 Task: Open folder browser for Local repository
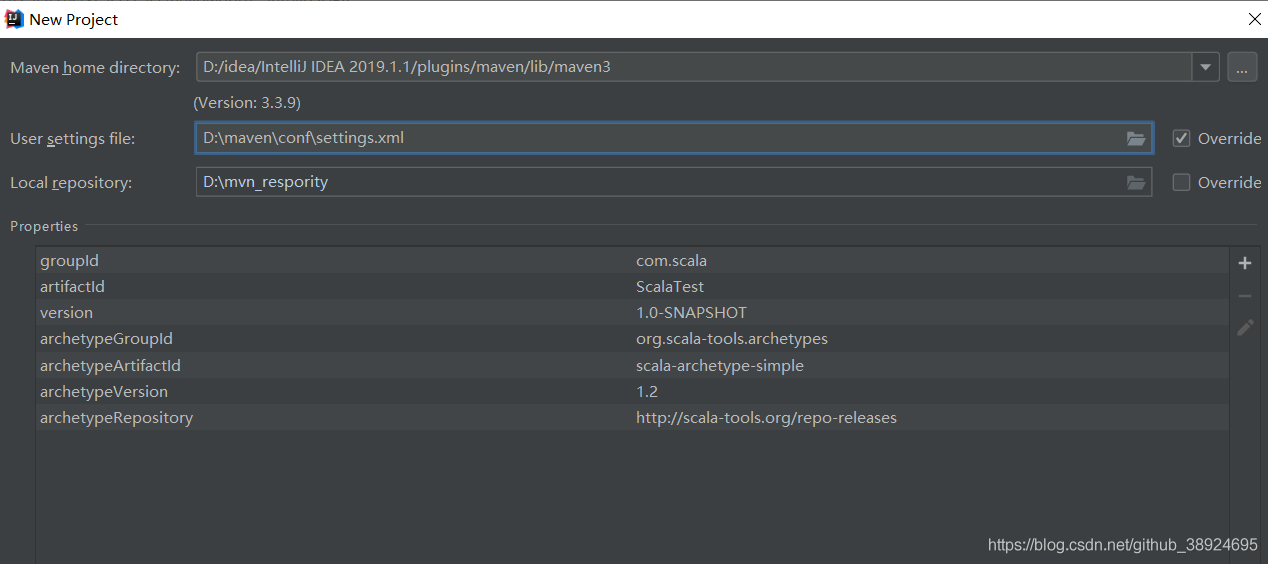pos(1135,183)
